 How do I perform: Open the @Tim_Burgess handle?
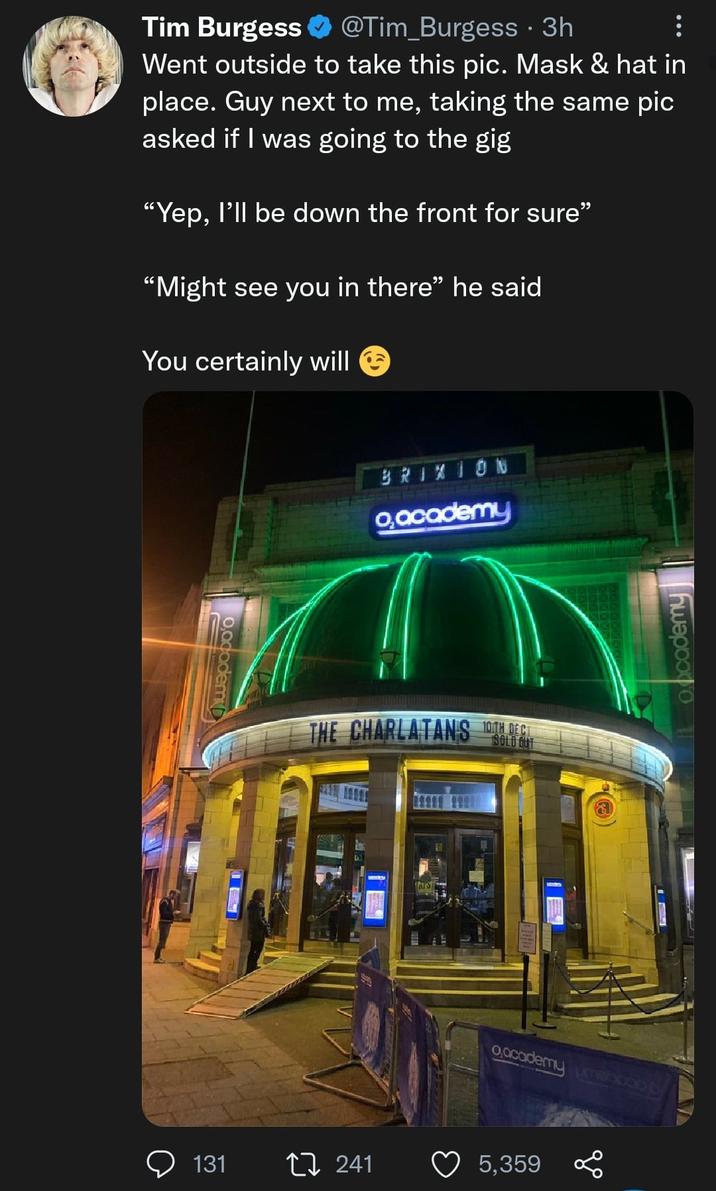pyautogui.click(x=430, y=28)
